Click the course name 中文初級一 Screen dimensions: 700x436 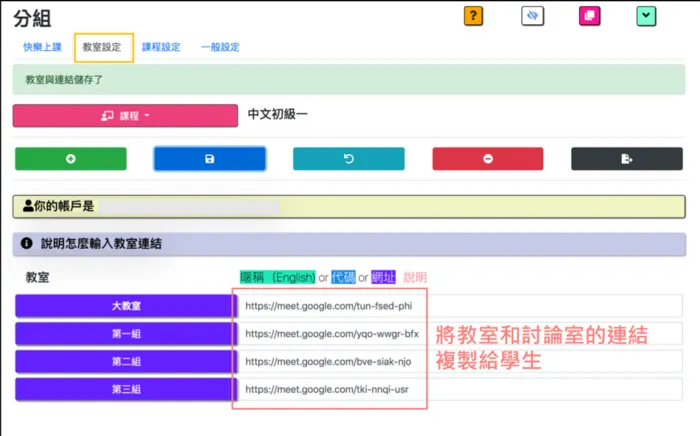point(278,115)
